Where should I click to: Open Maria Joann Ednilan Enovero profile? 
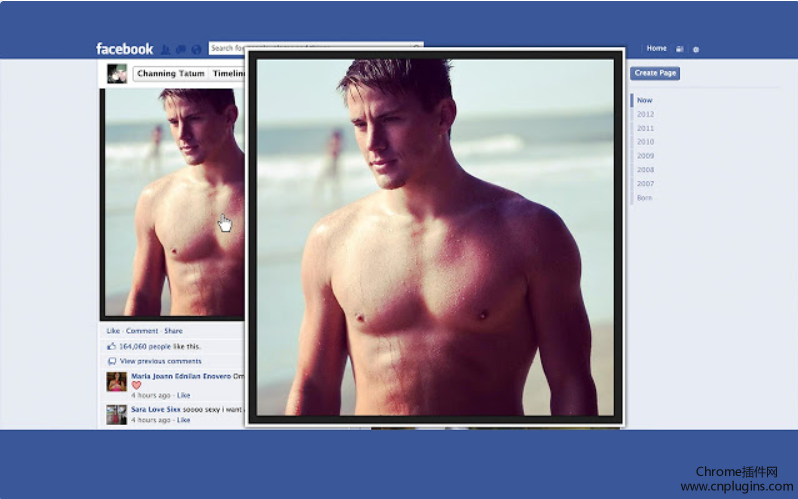coord(181,376)
